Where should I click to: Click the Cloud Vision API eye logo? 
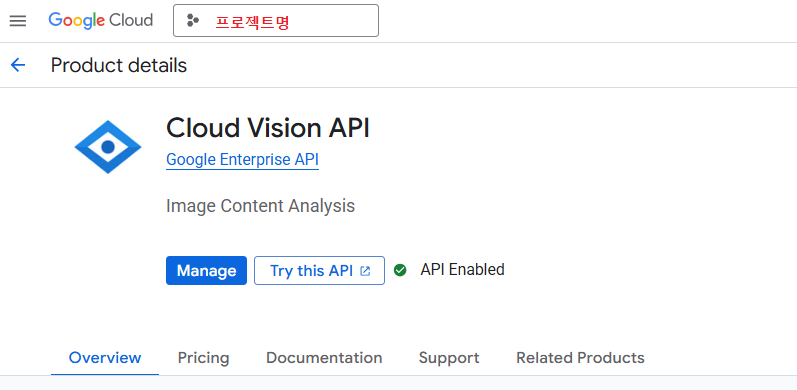click(x=108, y=147)
